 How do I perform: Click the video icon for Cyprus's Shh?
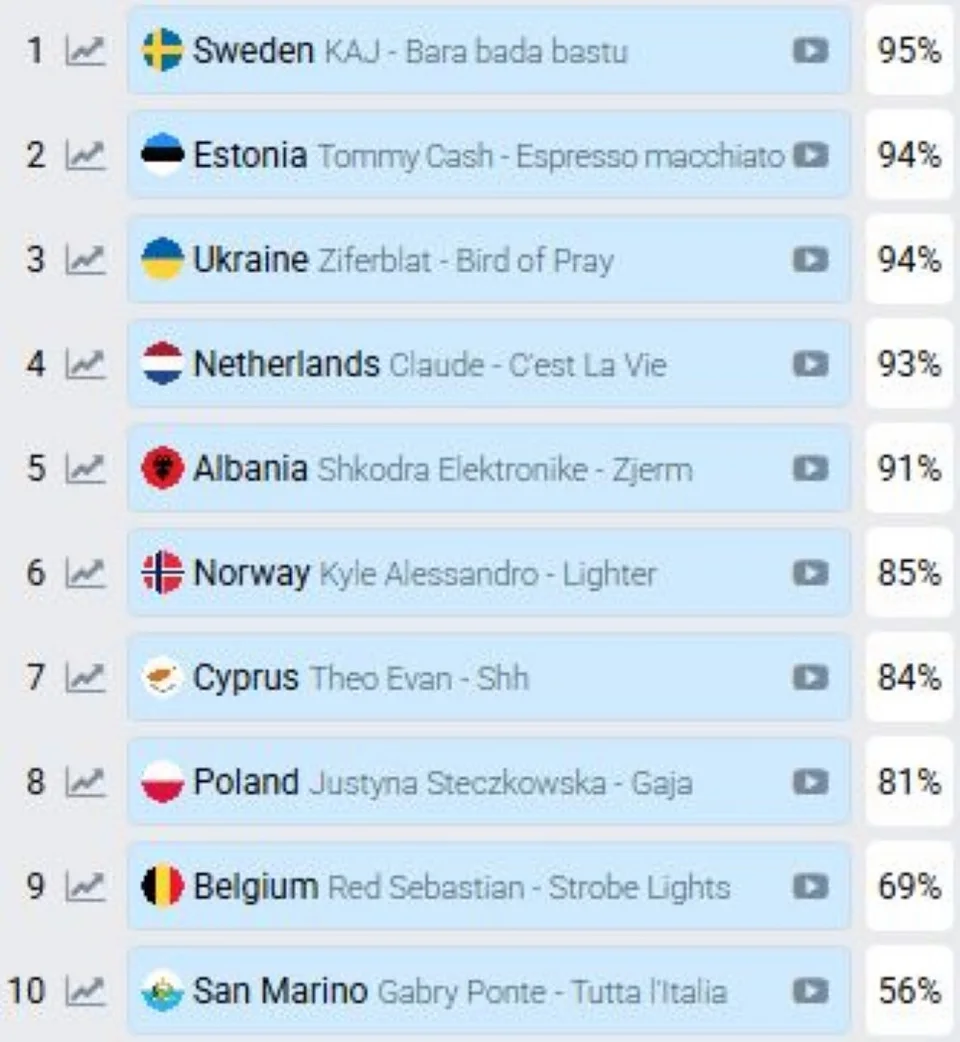(x=811, y=677)
